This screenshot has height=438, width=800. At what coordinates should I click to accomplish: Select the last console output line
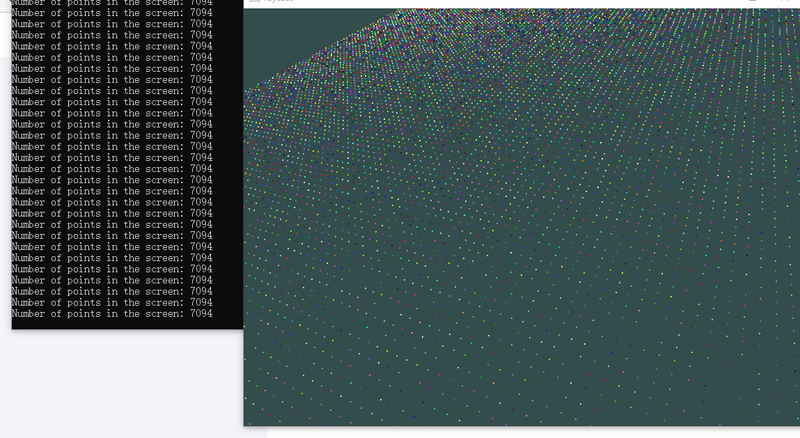click(112, 313)
